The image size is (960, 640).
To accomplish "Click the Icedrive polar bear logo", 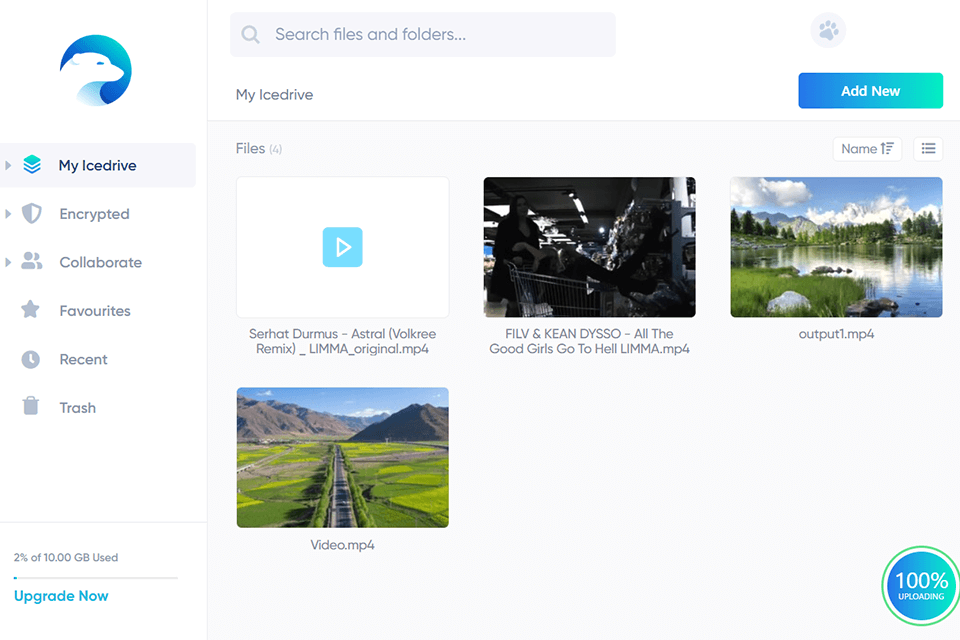I will coord(96,70).
